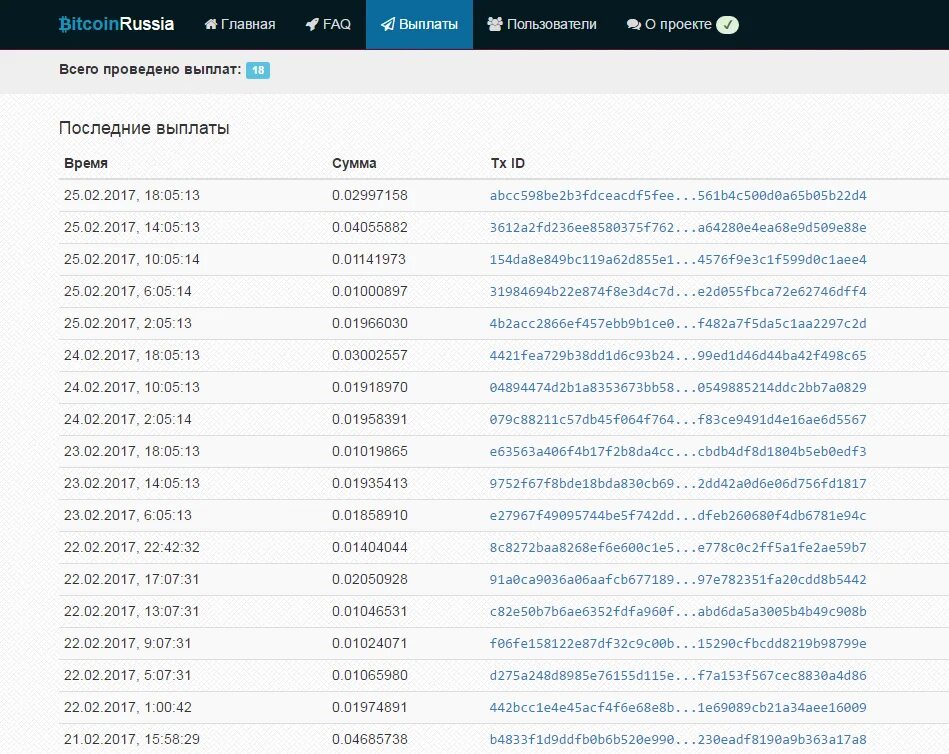Open the О проекте menu item
The width and height of the screenshot is (949, 754).
669,24
